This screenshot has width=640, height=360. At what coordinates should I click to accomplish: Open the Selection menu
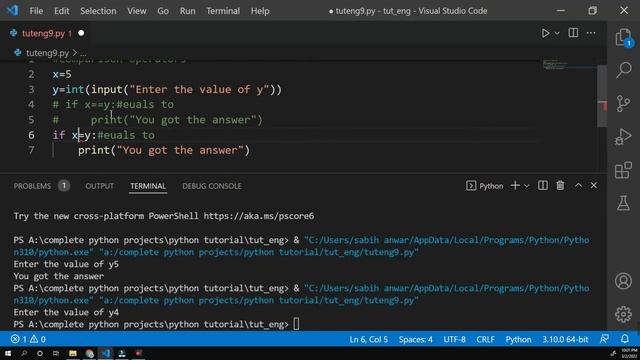[98, 11]
